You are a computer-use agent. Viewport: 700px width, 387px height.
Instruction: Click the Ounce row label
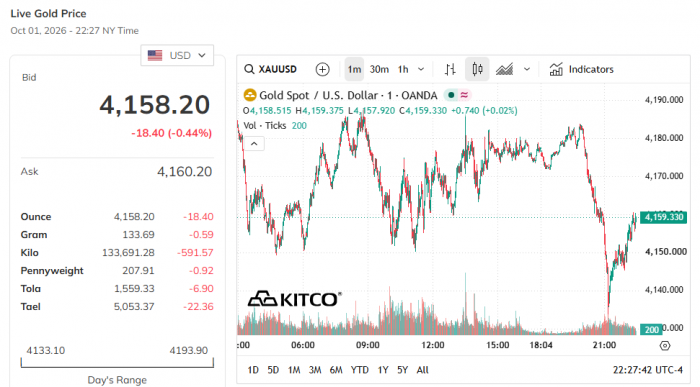point(36,217)
